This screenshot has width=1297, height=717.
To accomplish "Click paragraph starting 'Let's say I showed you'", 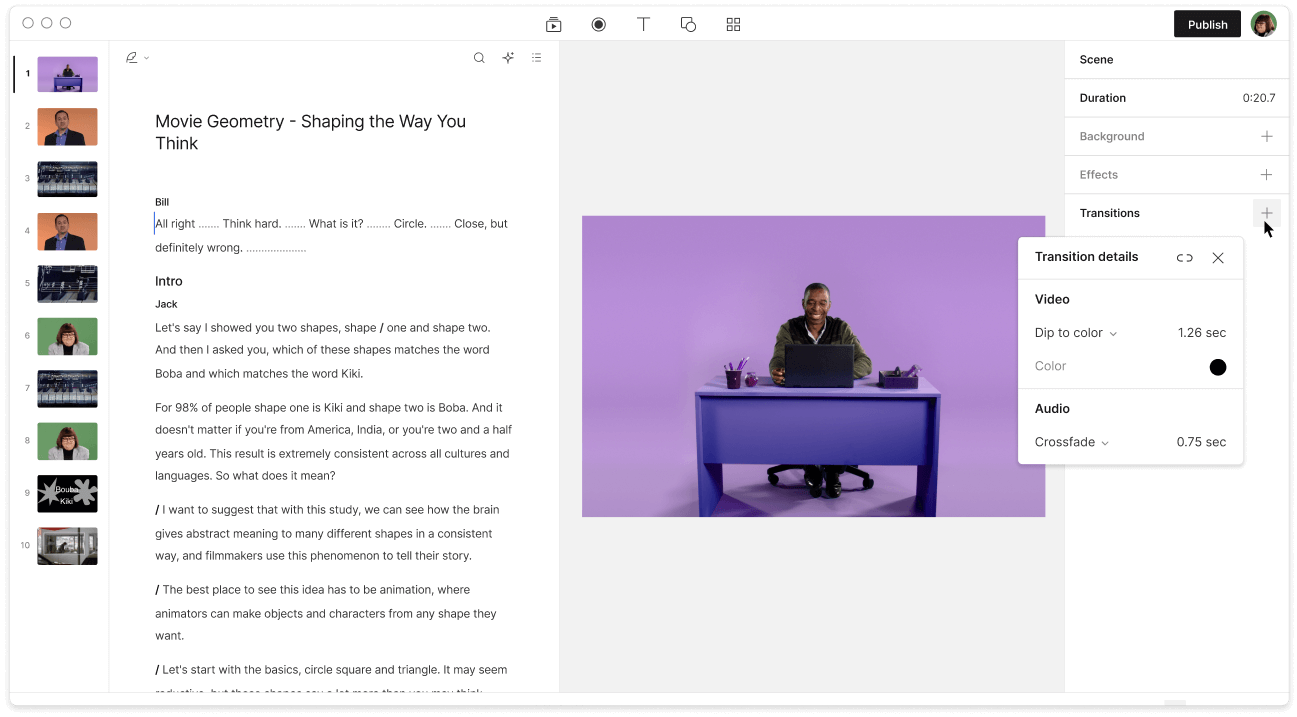I will [323, 351].
